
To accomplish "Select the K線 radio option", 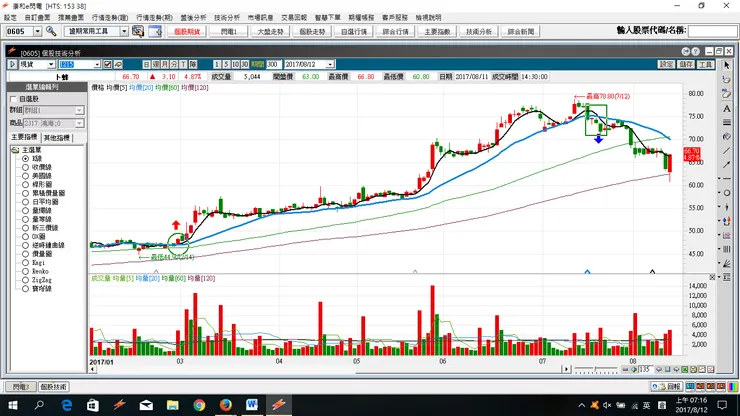I will click(25, 159).
